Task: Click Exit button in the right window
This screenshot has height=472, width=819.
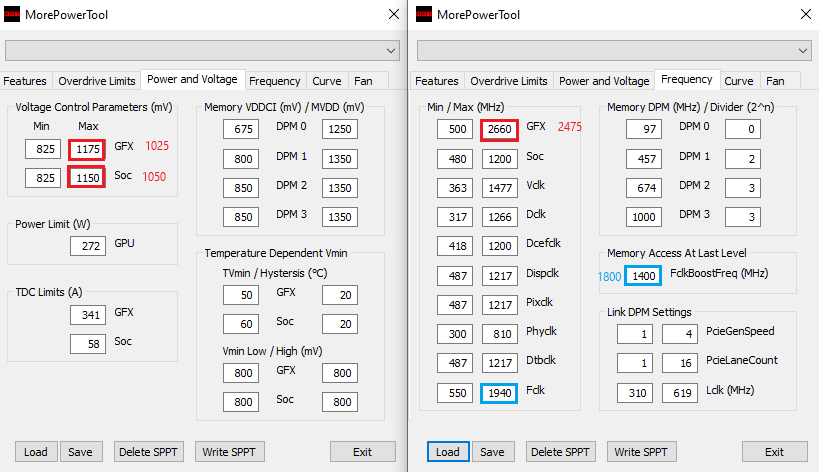Action: pyautogui.click(x=775, y=452)
